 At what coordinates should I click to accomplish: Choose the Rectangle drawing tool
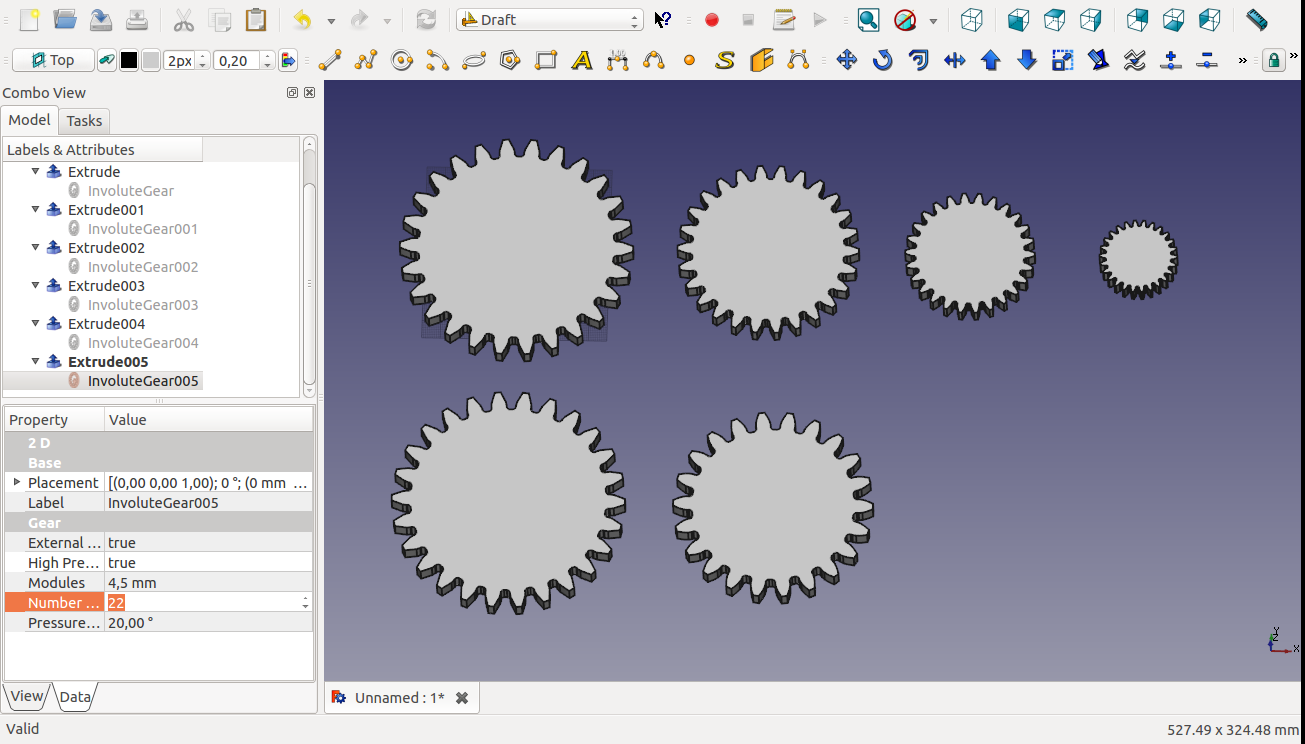(546, 61)
